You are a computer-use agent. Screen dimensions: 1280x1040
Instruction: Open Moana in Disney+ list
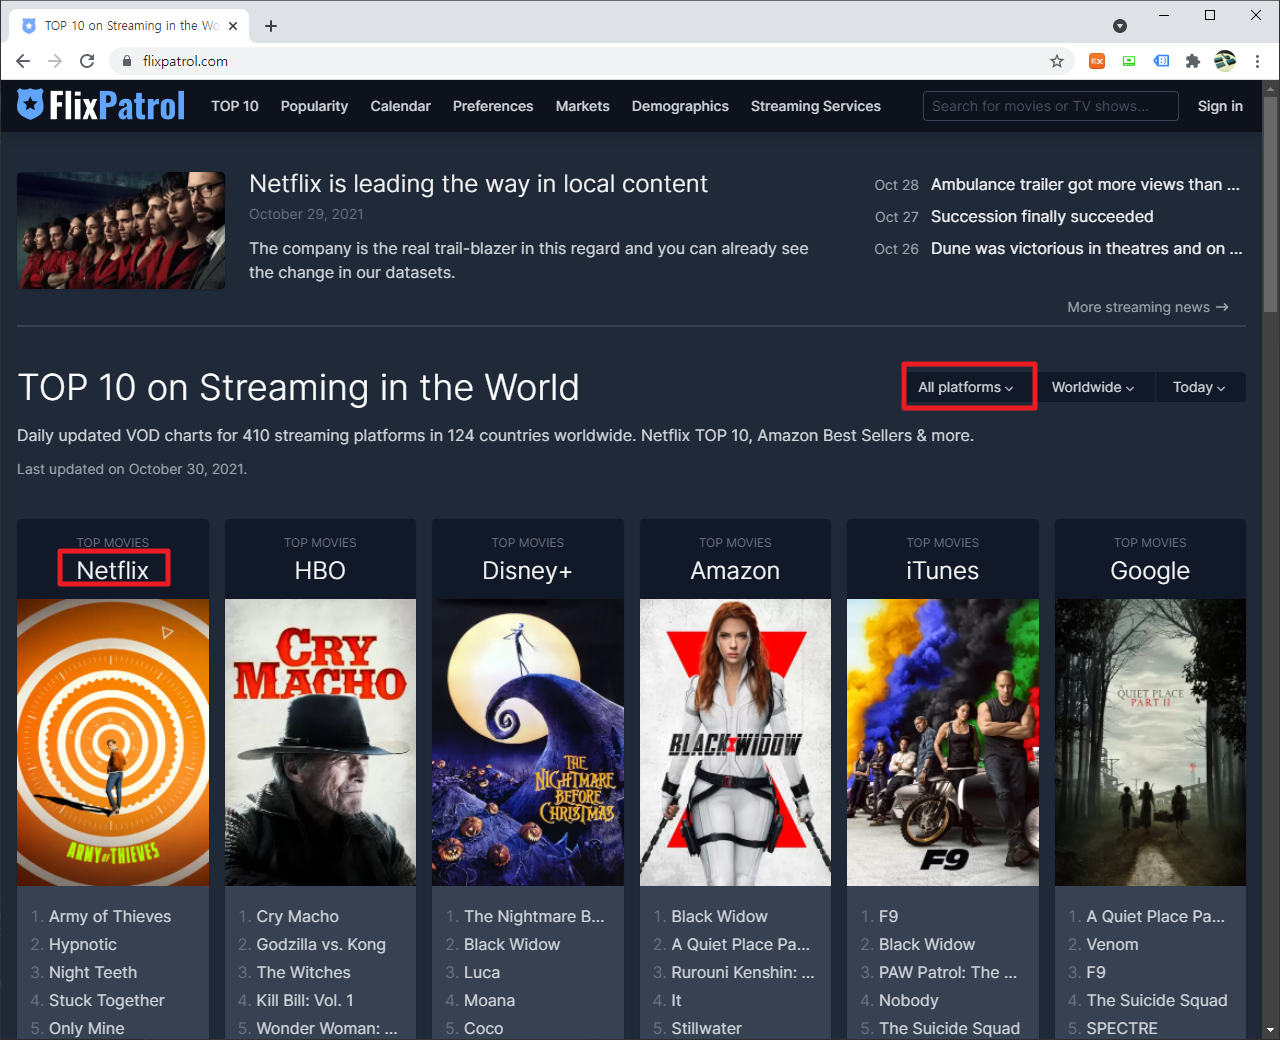pyautogui.click(x=490, y=1001)
